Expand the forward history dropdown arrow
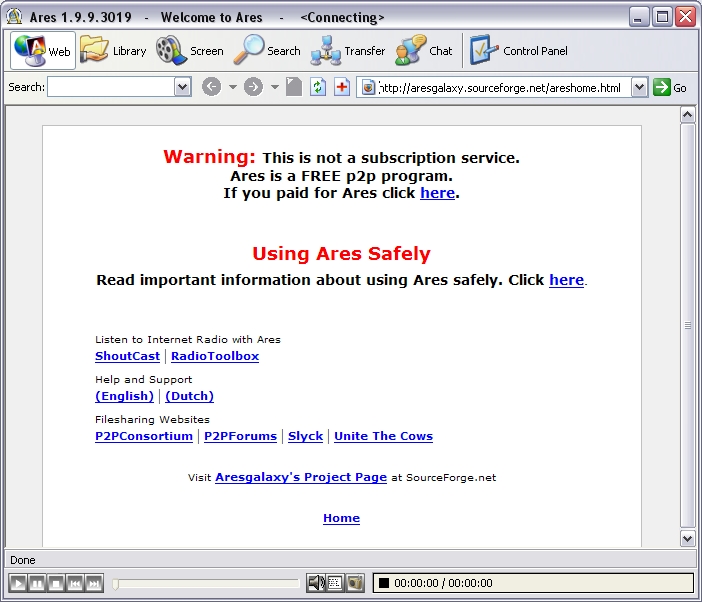Image resolution: width=702 pixels, height=602 pixels. pyautogui.click(x=275, y=87)
